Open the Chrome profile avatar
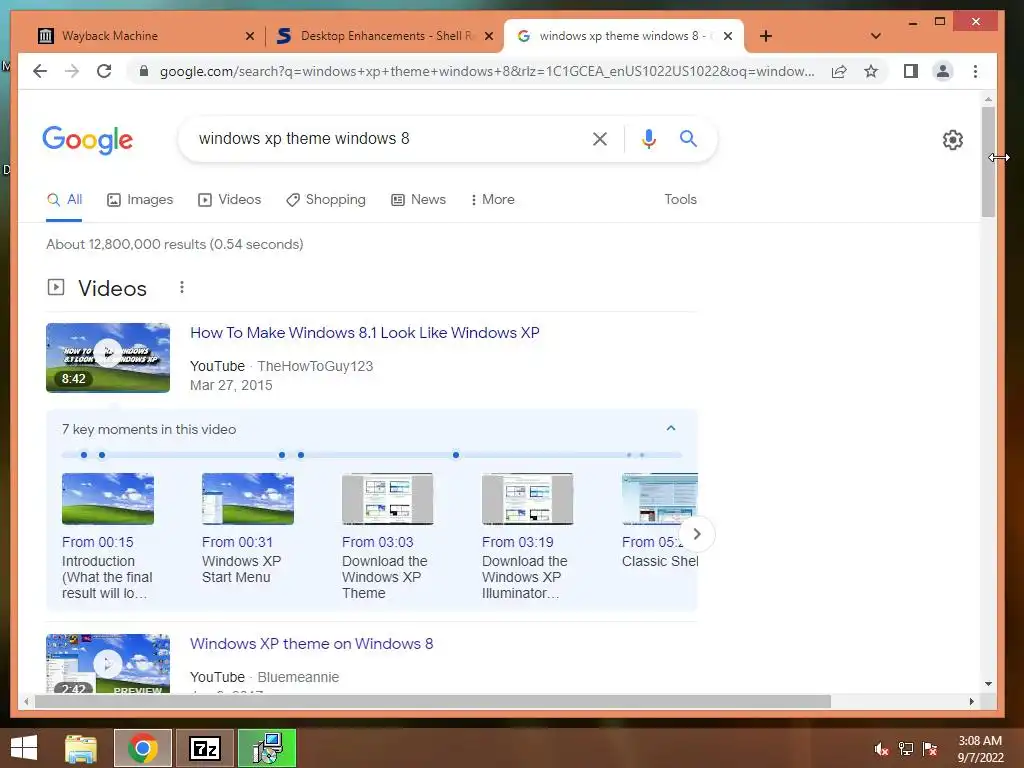 (942, 71)
